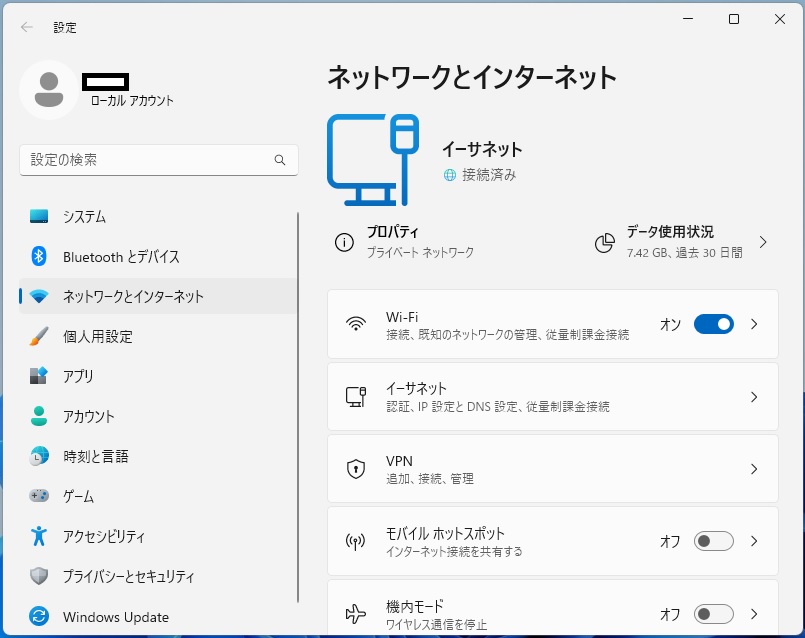This screenshot has width=805, height=638.
Task: Click the アプリ icon in sidebar
Action: (39, 376)
